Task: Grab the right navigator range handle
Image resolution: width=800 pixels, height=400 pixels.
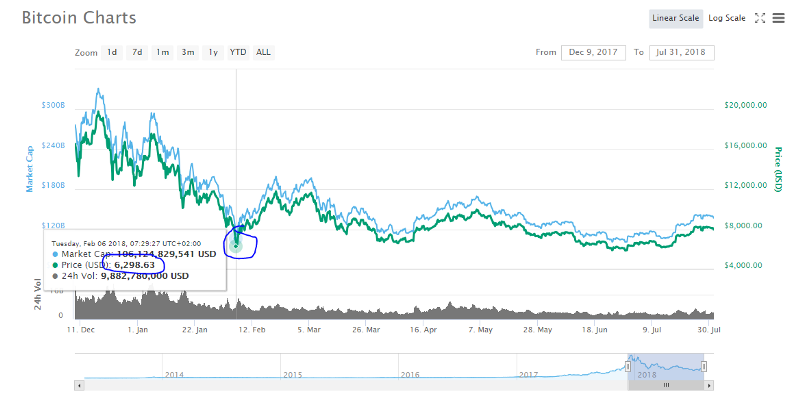Action: click(x=704, y=366)
